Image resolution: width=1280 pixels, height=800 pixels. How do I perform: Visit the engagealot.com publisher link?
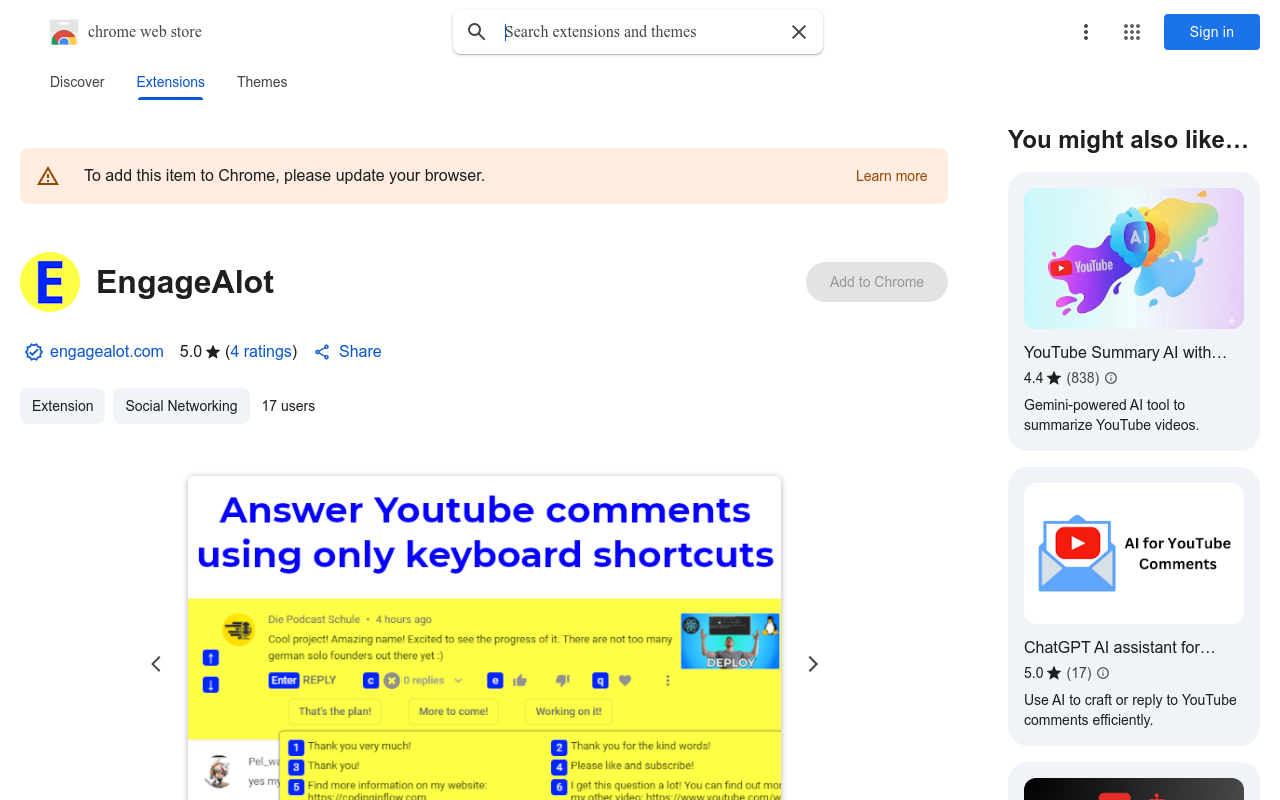click(107, 352)
